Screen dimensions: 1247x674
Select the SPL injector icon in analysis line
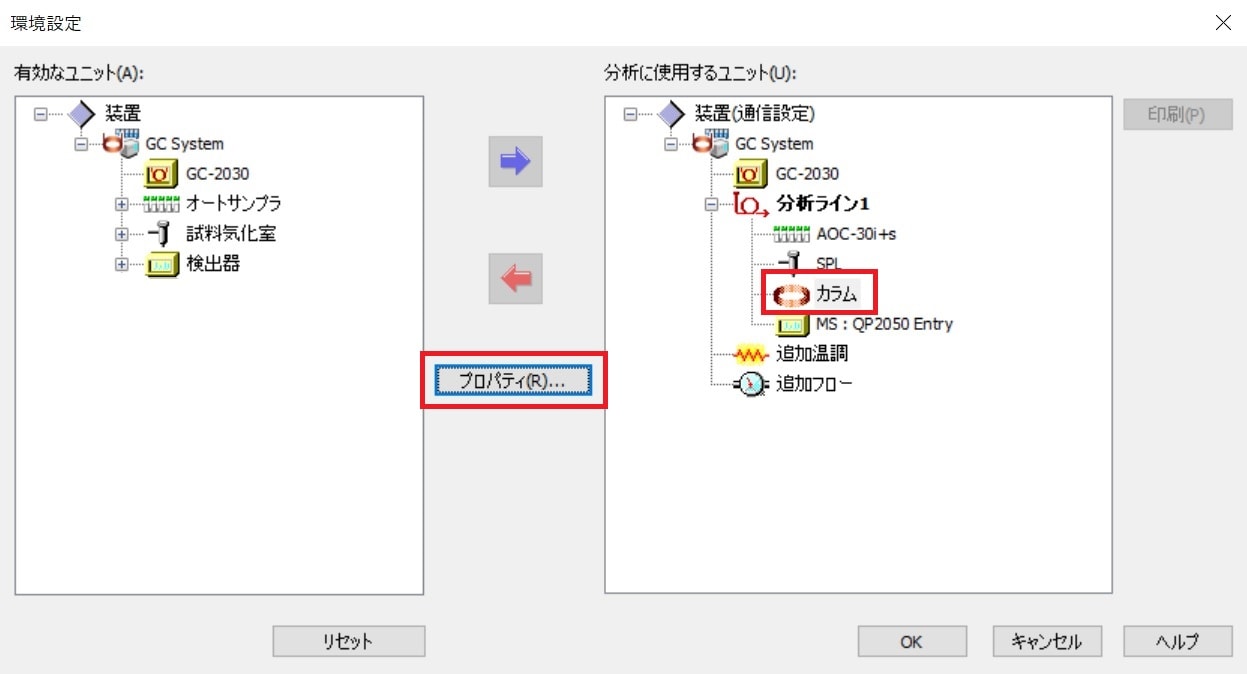(792, 264)
